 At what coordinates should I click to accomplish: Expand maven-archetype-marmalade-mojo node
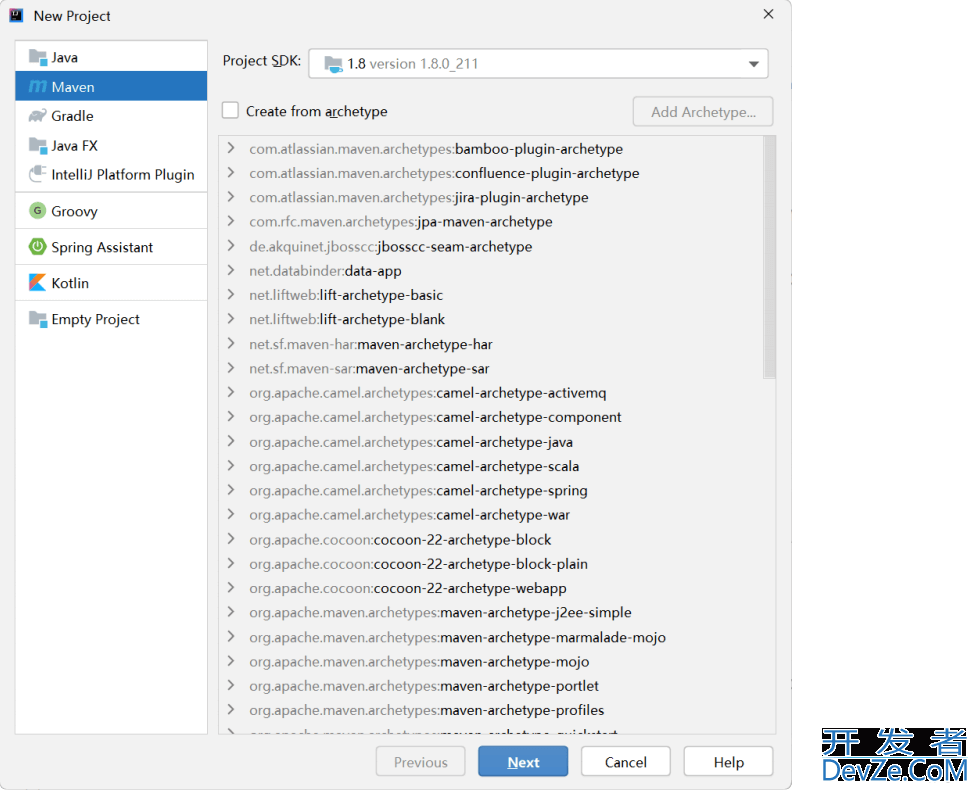point(231,637)
